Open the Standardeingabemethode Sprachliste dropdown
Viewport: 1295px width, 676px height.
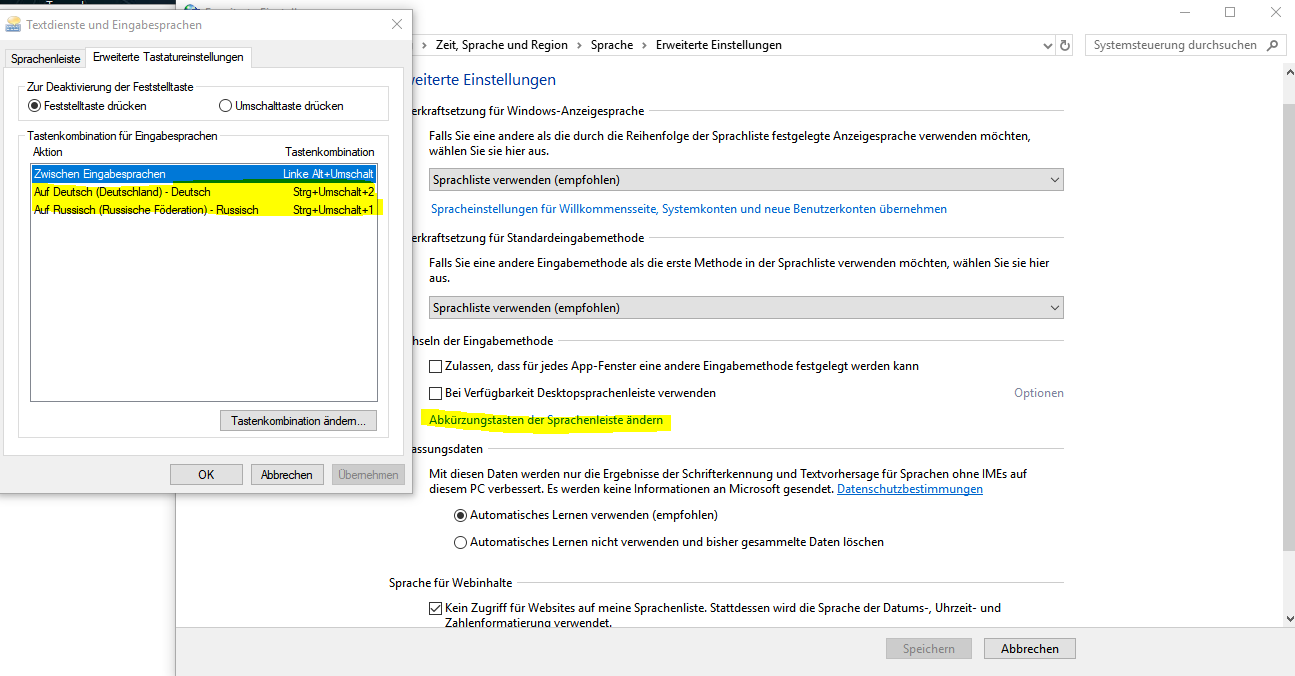coord(746,308)
